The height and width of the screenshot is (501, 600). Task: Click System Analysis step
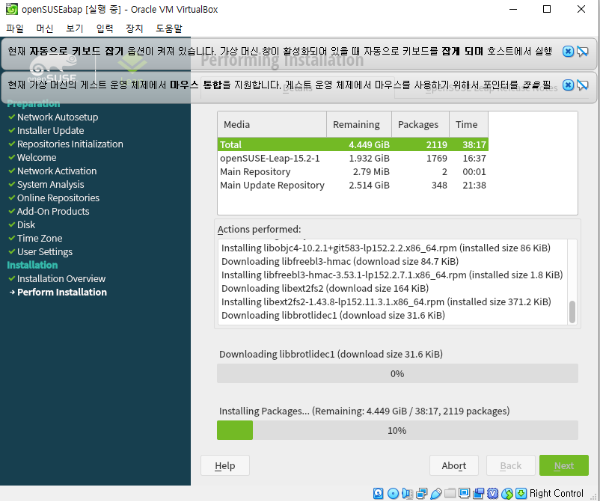tap(51, 184)
